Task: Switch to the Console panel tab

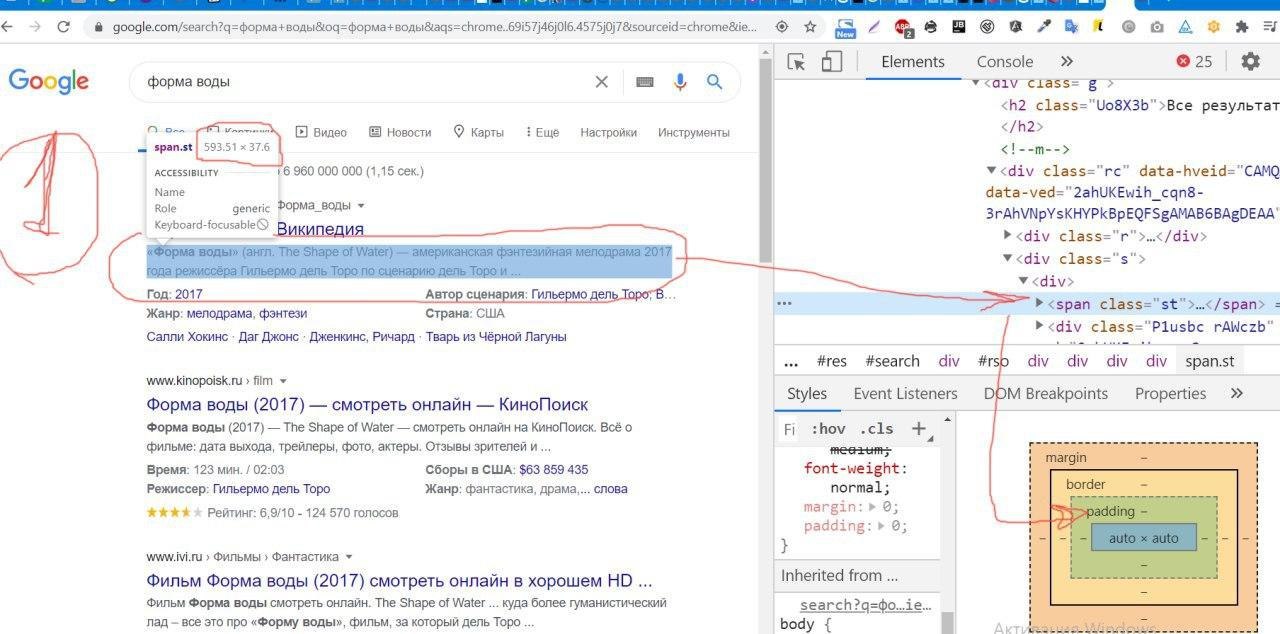Action: click(x=1005, y=62)
